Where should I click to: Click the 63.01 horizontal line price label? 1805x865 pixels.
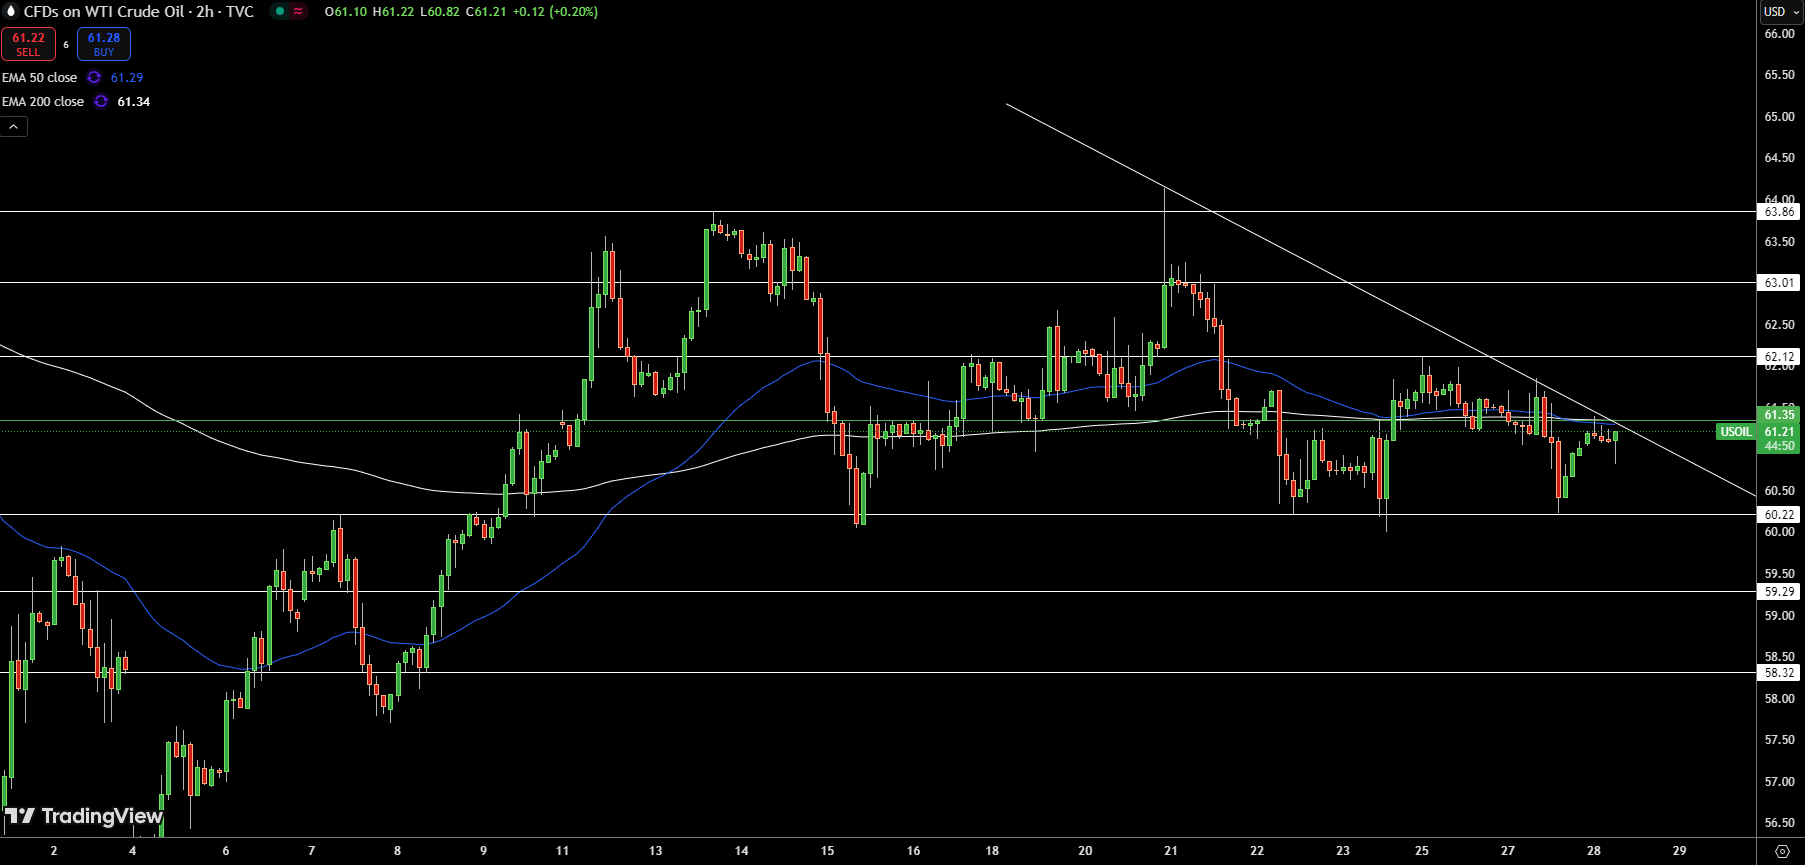point(1779,283)
